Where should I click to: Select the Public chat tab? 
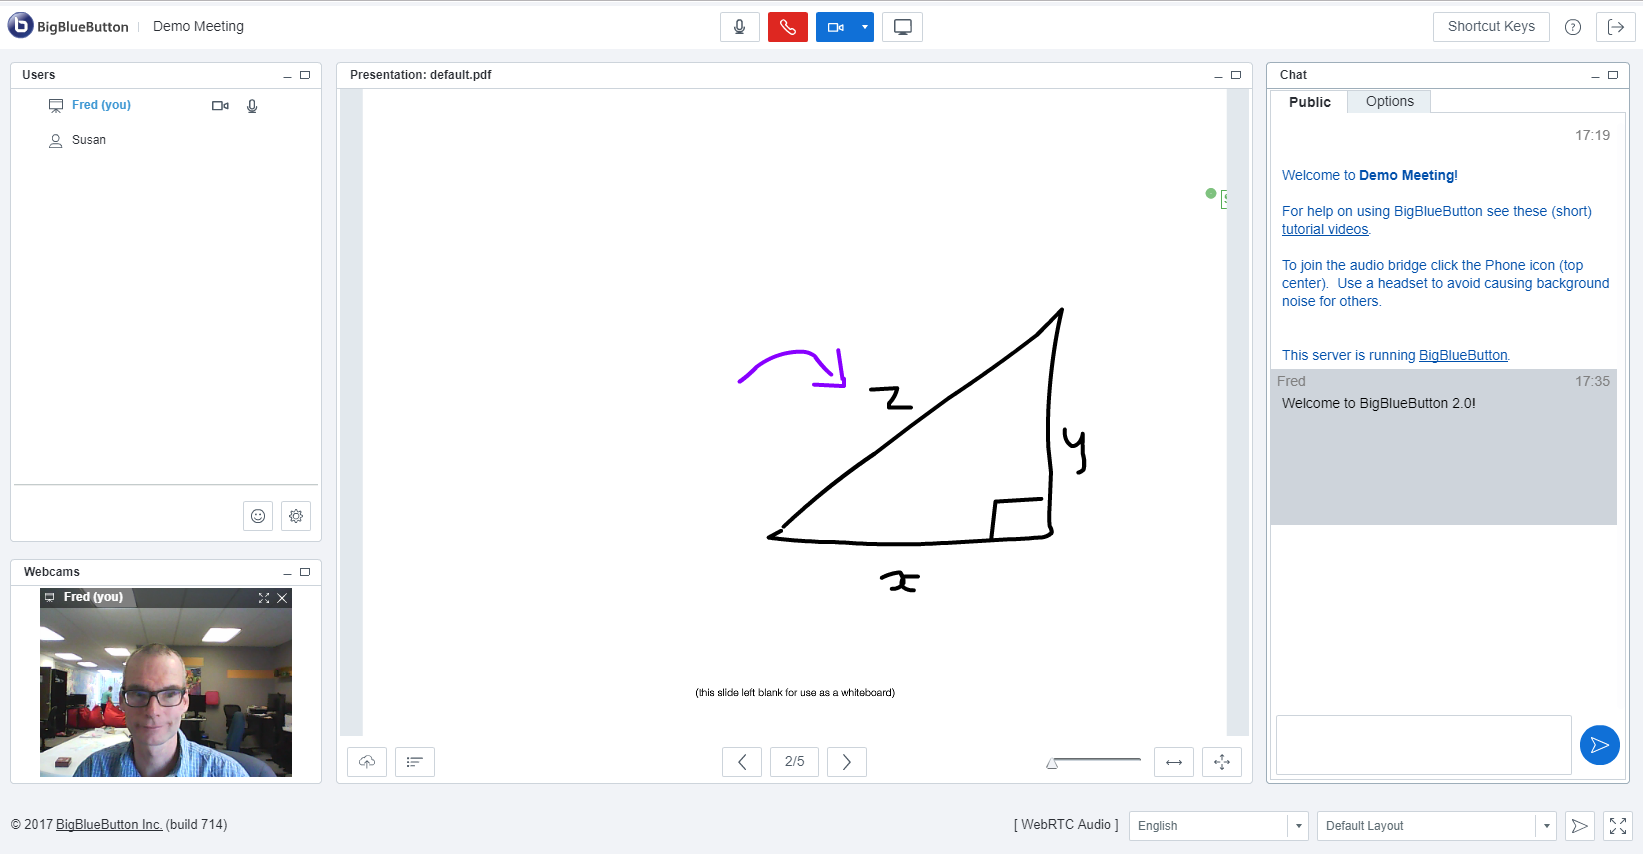pos(1309,102)
